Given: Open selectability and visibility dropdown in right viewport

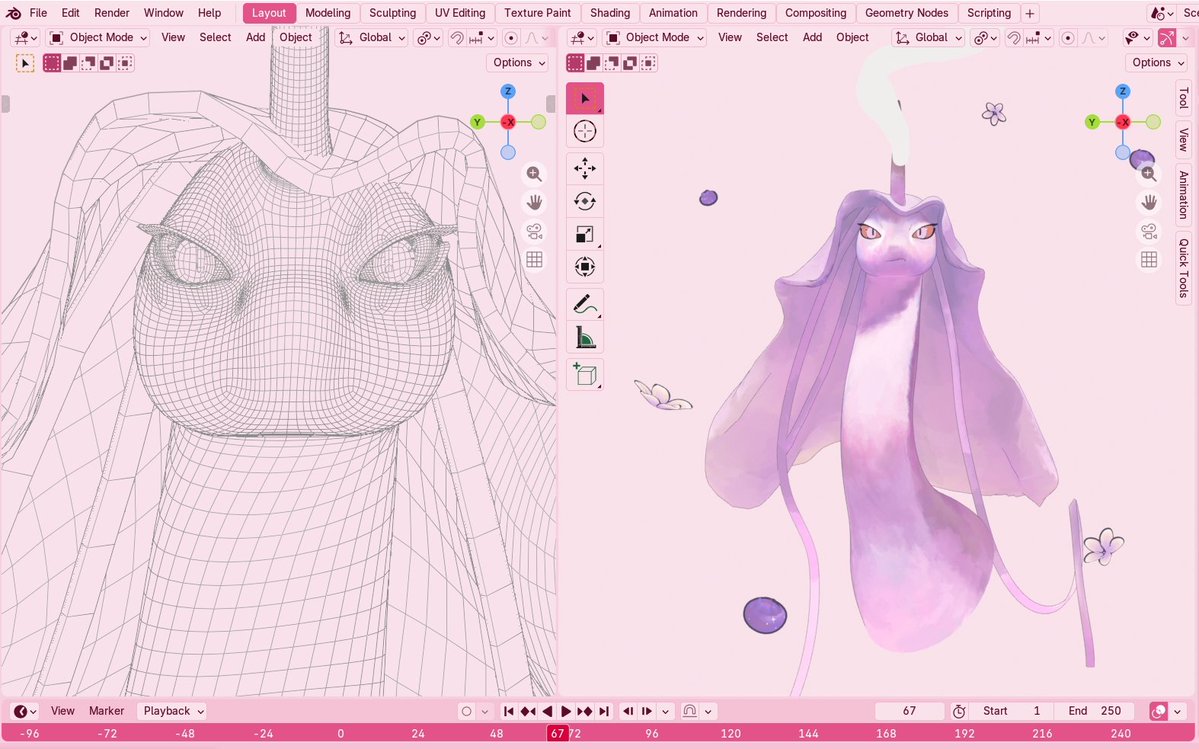Looking at the screenshot, I should 1136,37.
